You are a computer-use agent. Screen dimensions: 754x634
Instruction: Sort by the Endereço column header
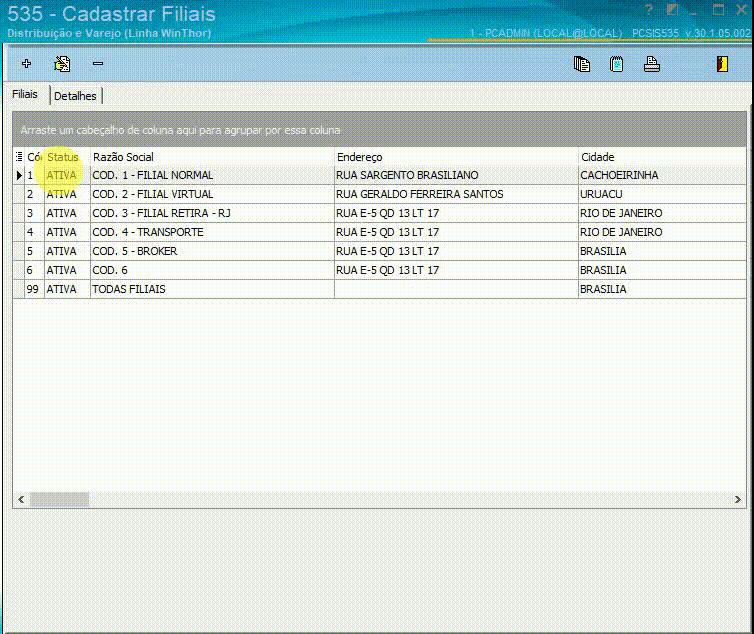[x=456, y=157]
